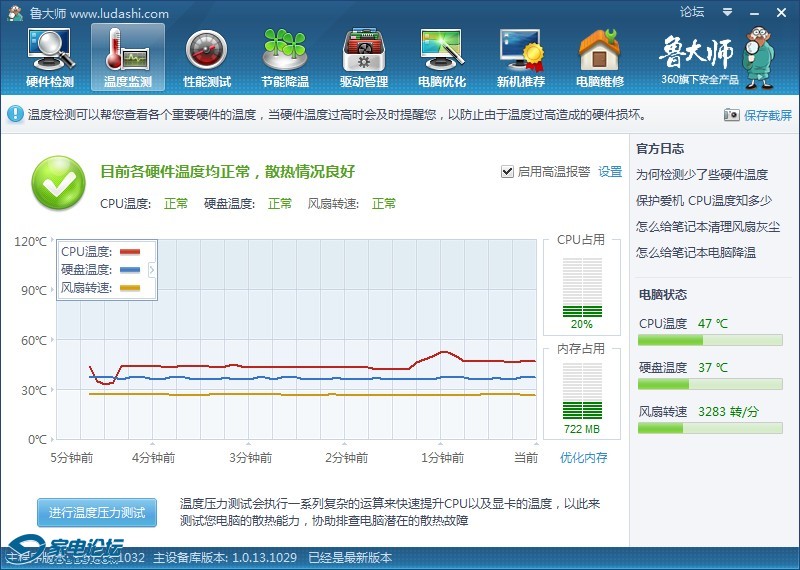Select the 新机推荐 new PC recommendation icon

pyautogui.click(x=521, y=57)
